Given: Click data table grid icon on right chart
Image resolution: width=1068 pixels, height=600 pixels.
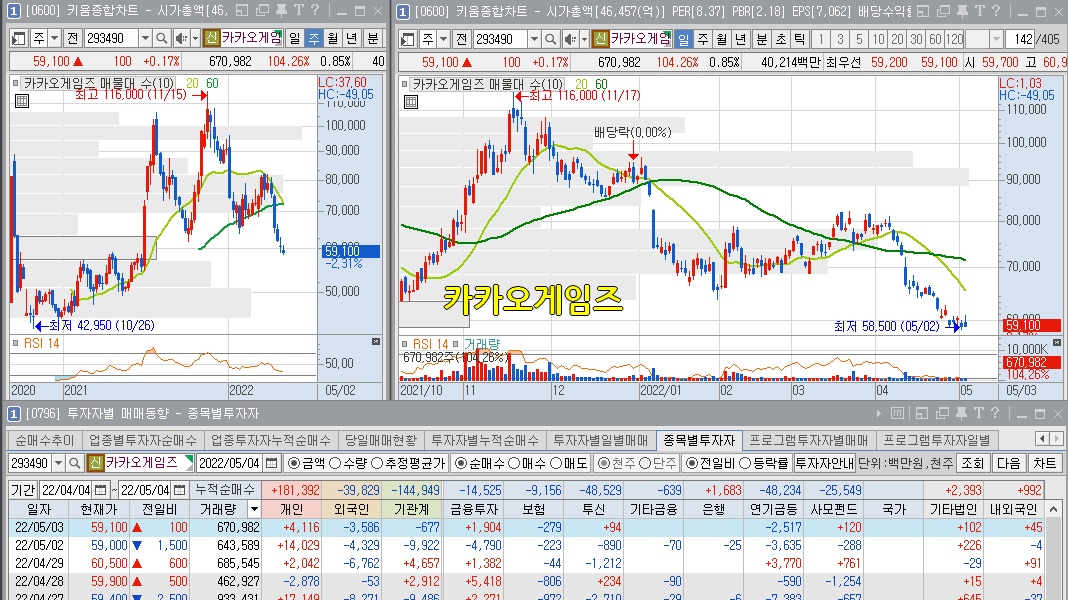Looking at the screenshot, I should click(411, 102).
